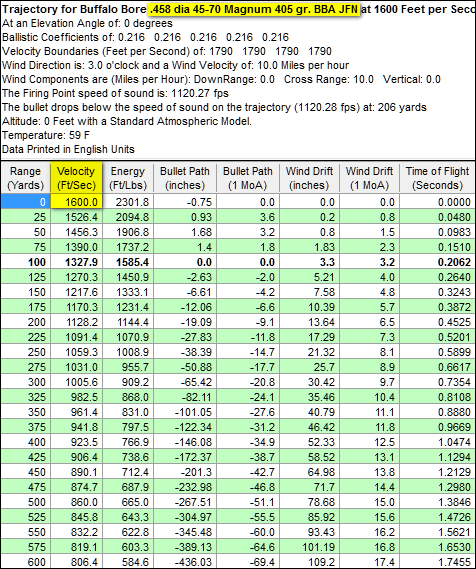
Task: Click velocity value 806.4
Action: [77, 562]
